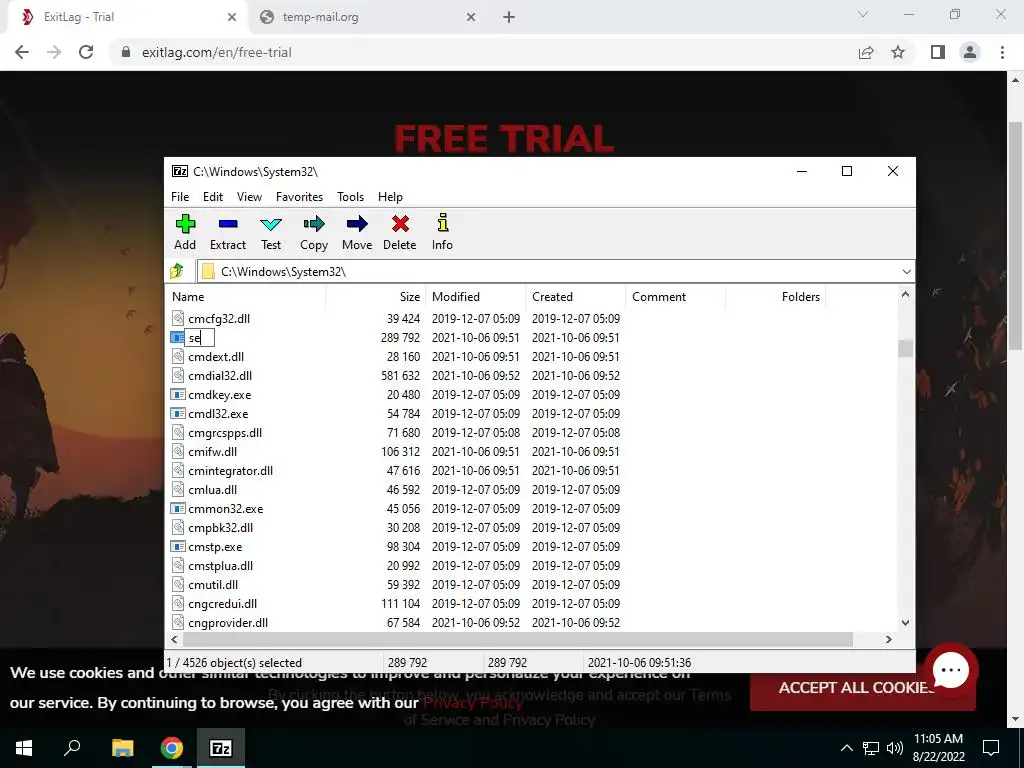Close the ExitLag - Trial tab
The image size is (1024, 768).
click(x=232, y=17)
